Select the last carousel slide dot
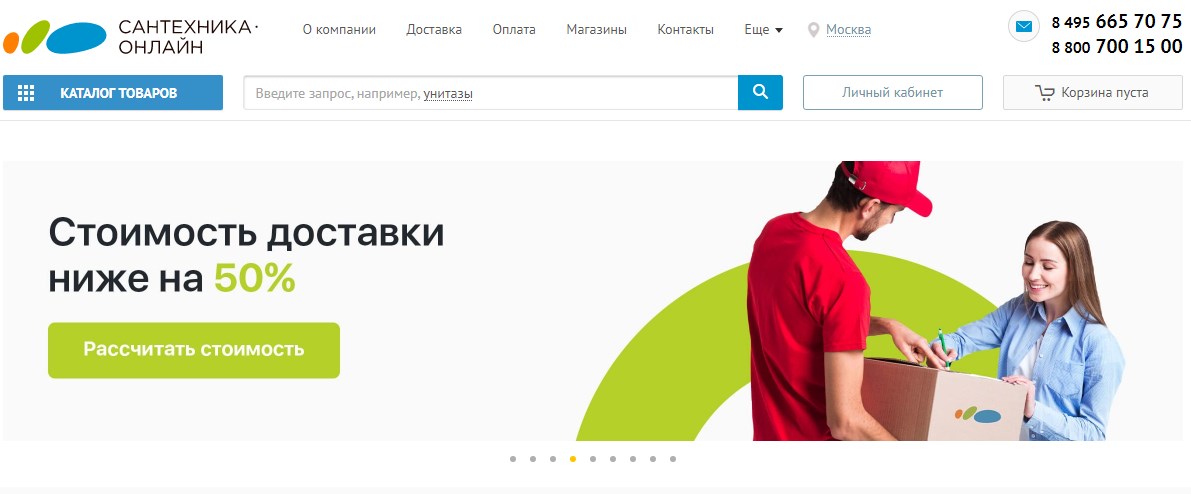1191x494 pixels. tap(673, 459)
